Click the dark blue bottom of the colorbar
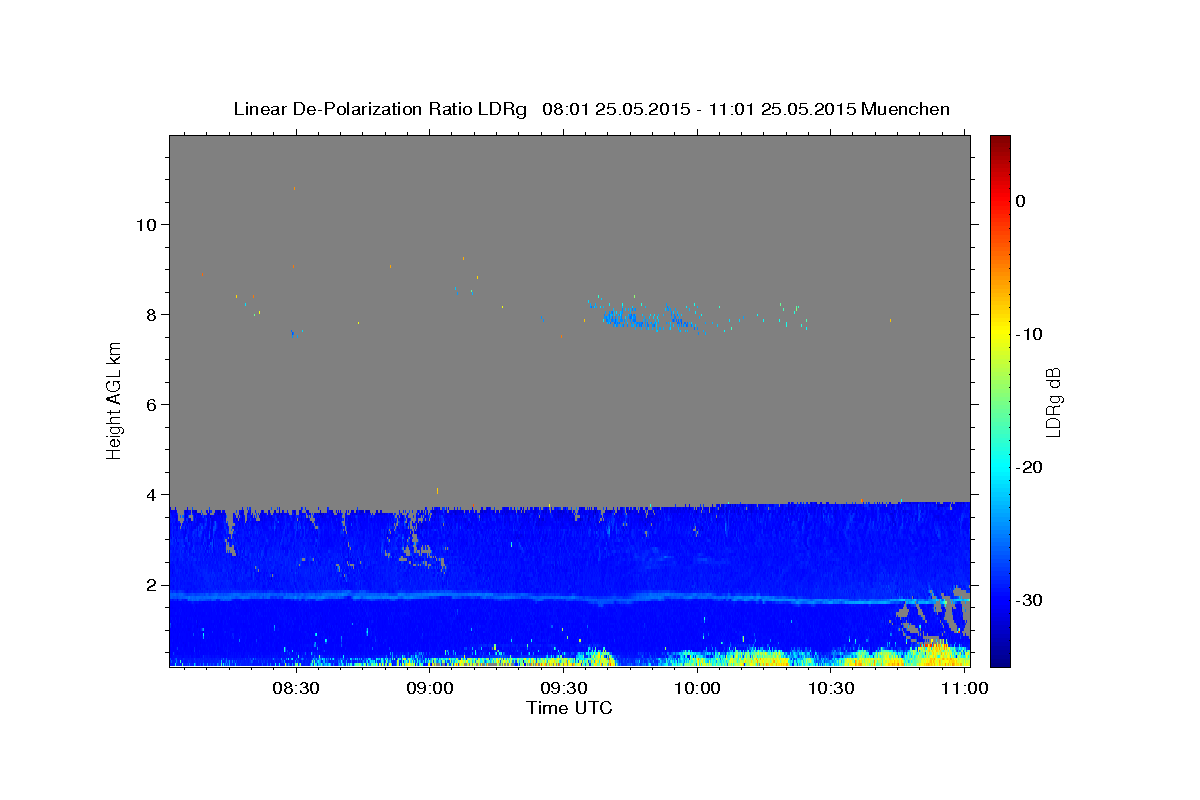The image size is (1200, 800). [x=1000, y=655]
